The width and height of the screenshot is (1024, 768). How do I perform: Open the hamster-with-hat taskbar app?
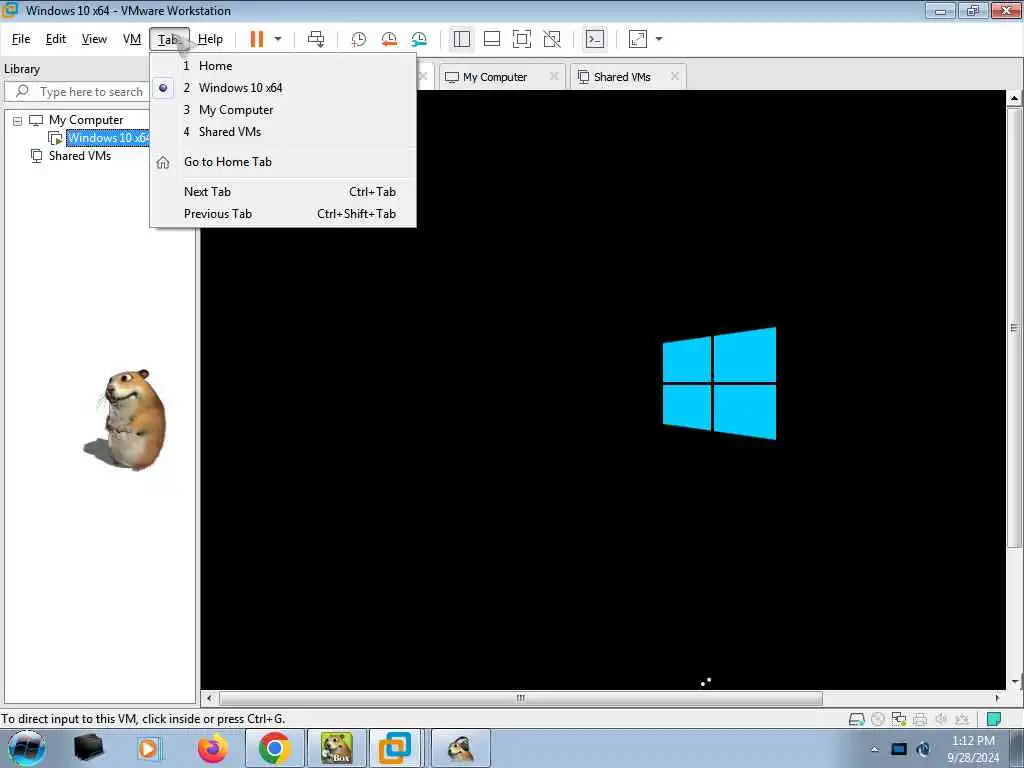460,748
